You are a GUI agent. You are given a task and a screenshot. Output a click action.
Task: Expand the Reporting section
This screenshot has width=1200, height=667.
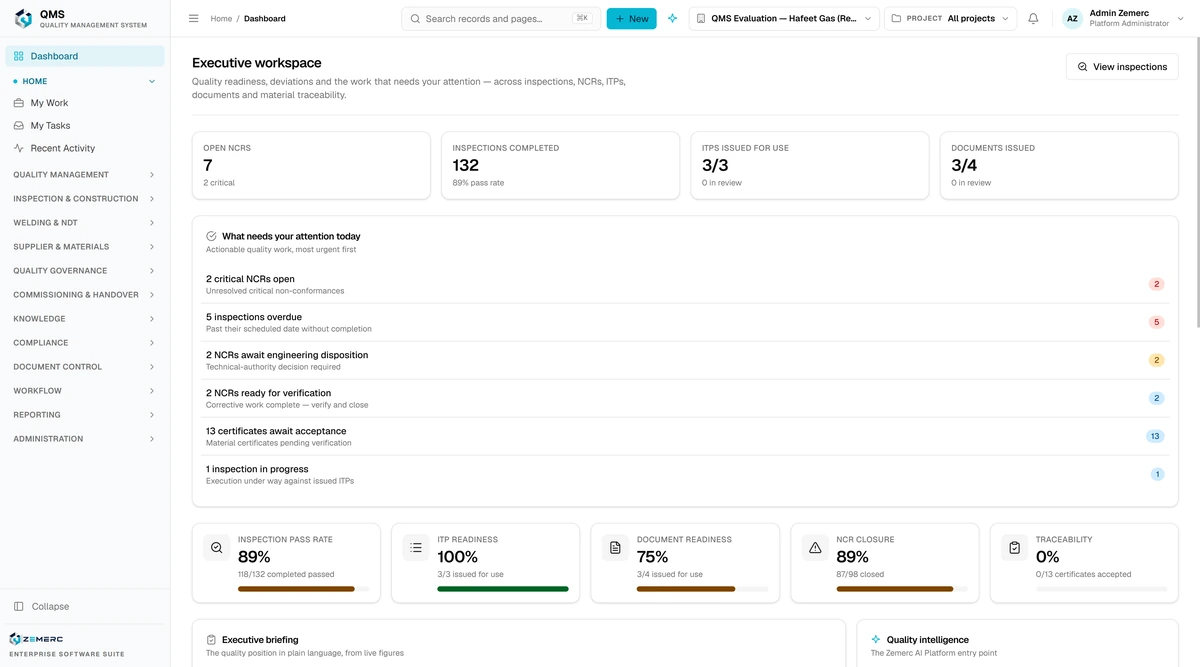[84, 415]
